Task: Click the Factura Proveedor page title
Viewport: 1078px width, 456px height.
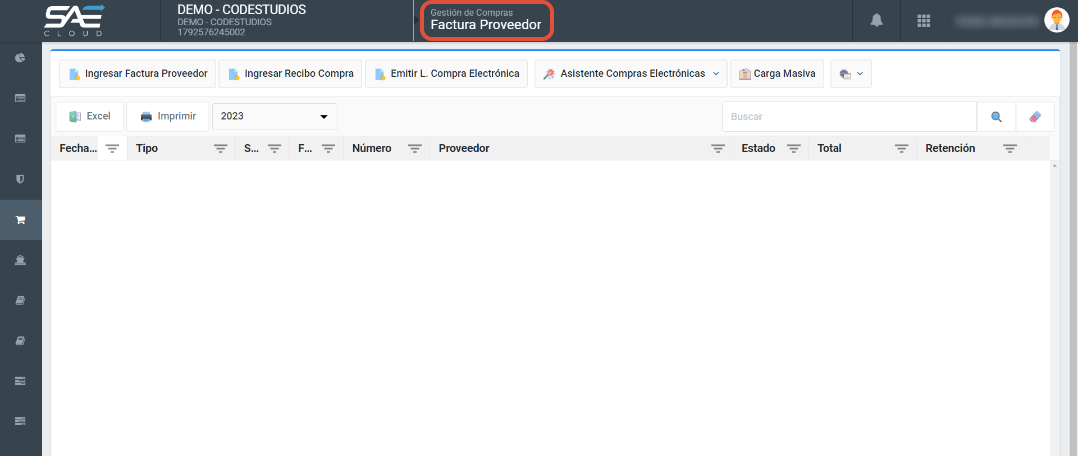Action: pos(486,25)
